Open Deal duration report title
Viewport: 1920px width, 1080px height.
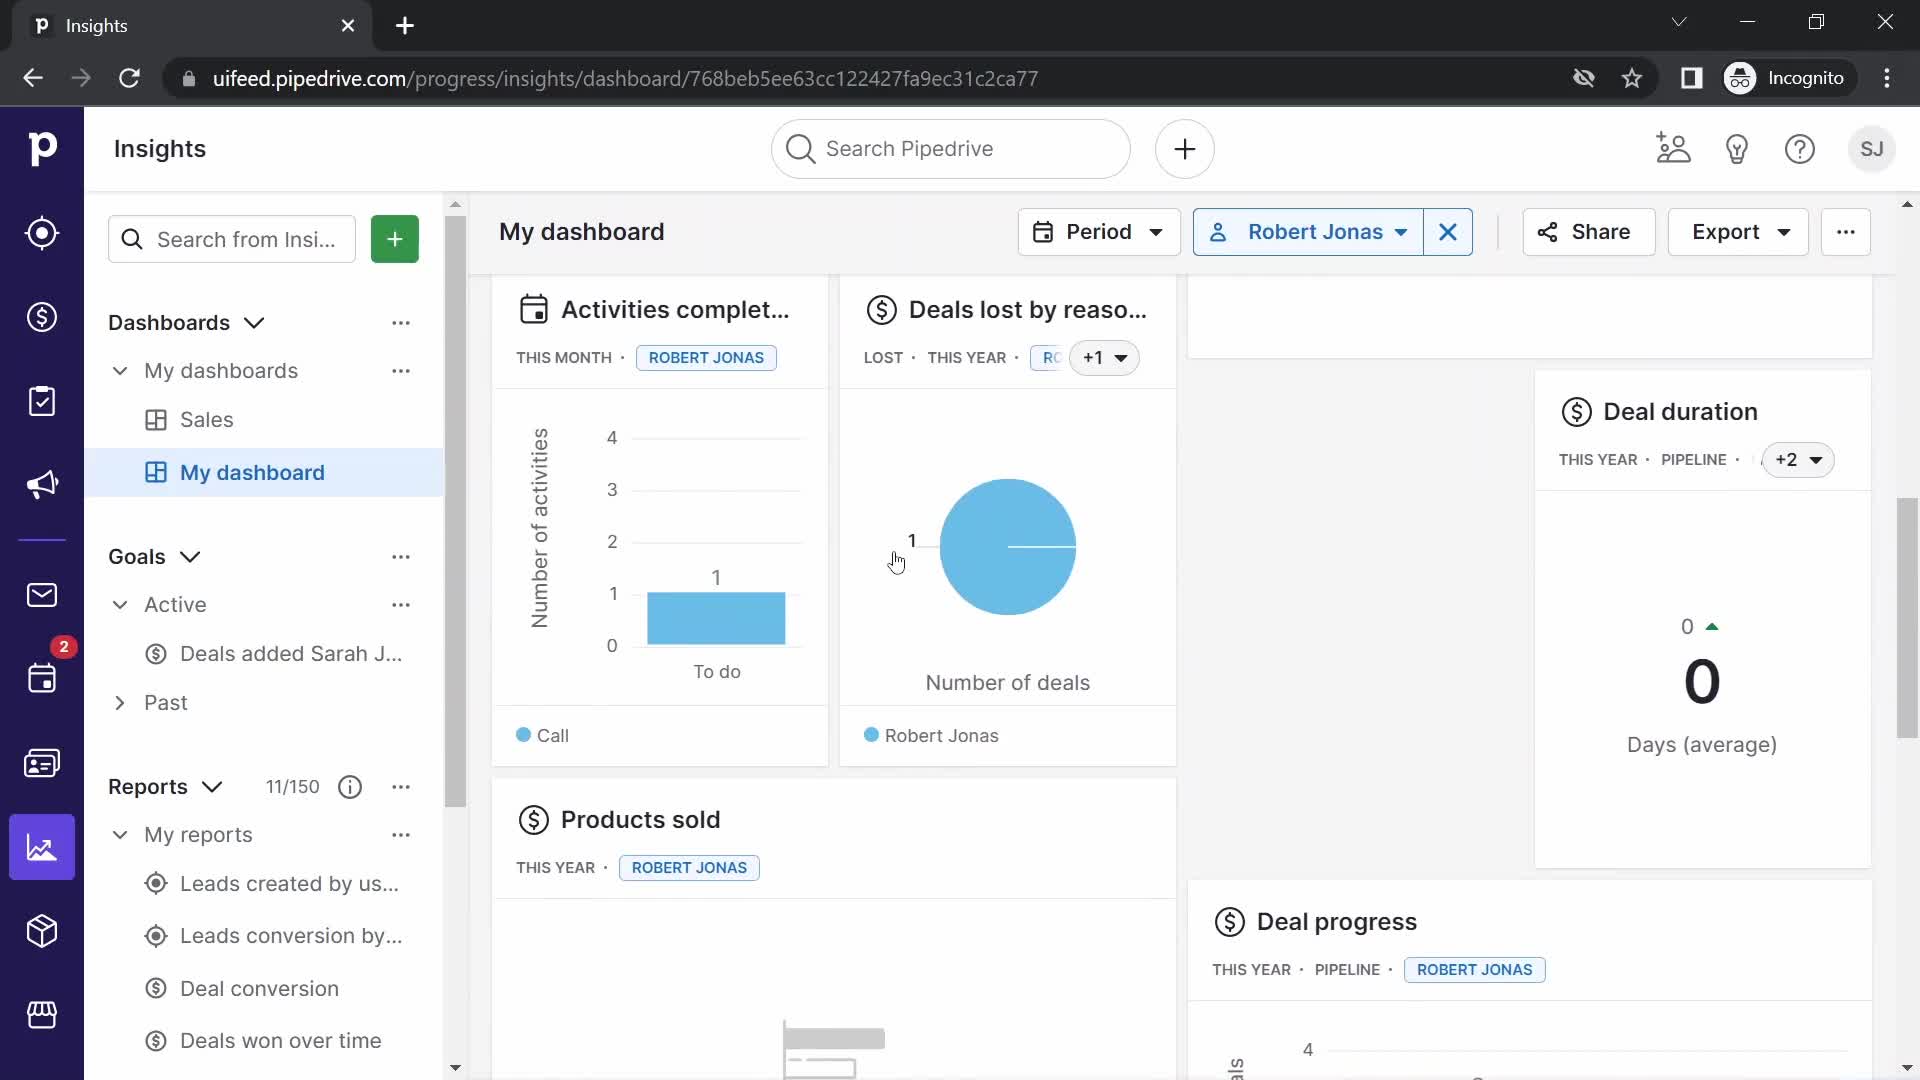click(x=1680, y=412)
